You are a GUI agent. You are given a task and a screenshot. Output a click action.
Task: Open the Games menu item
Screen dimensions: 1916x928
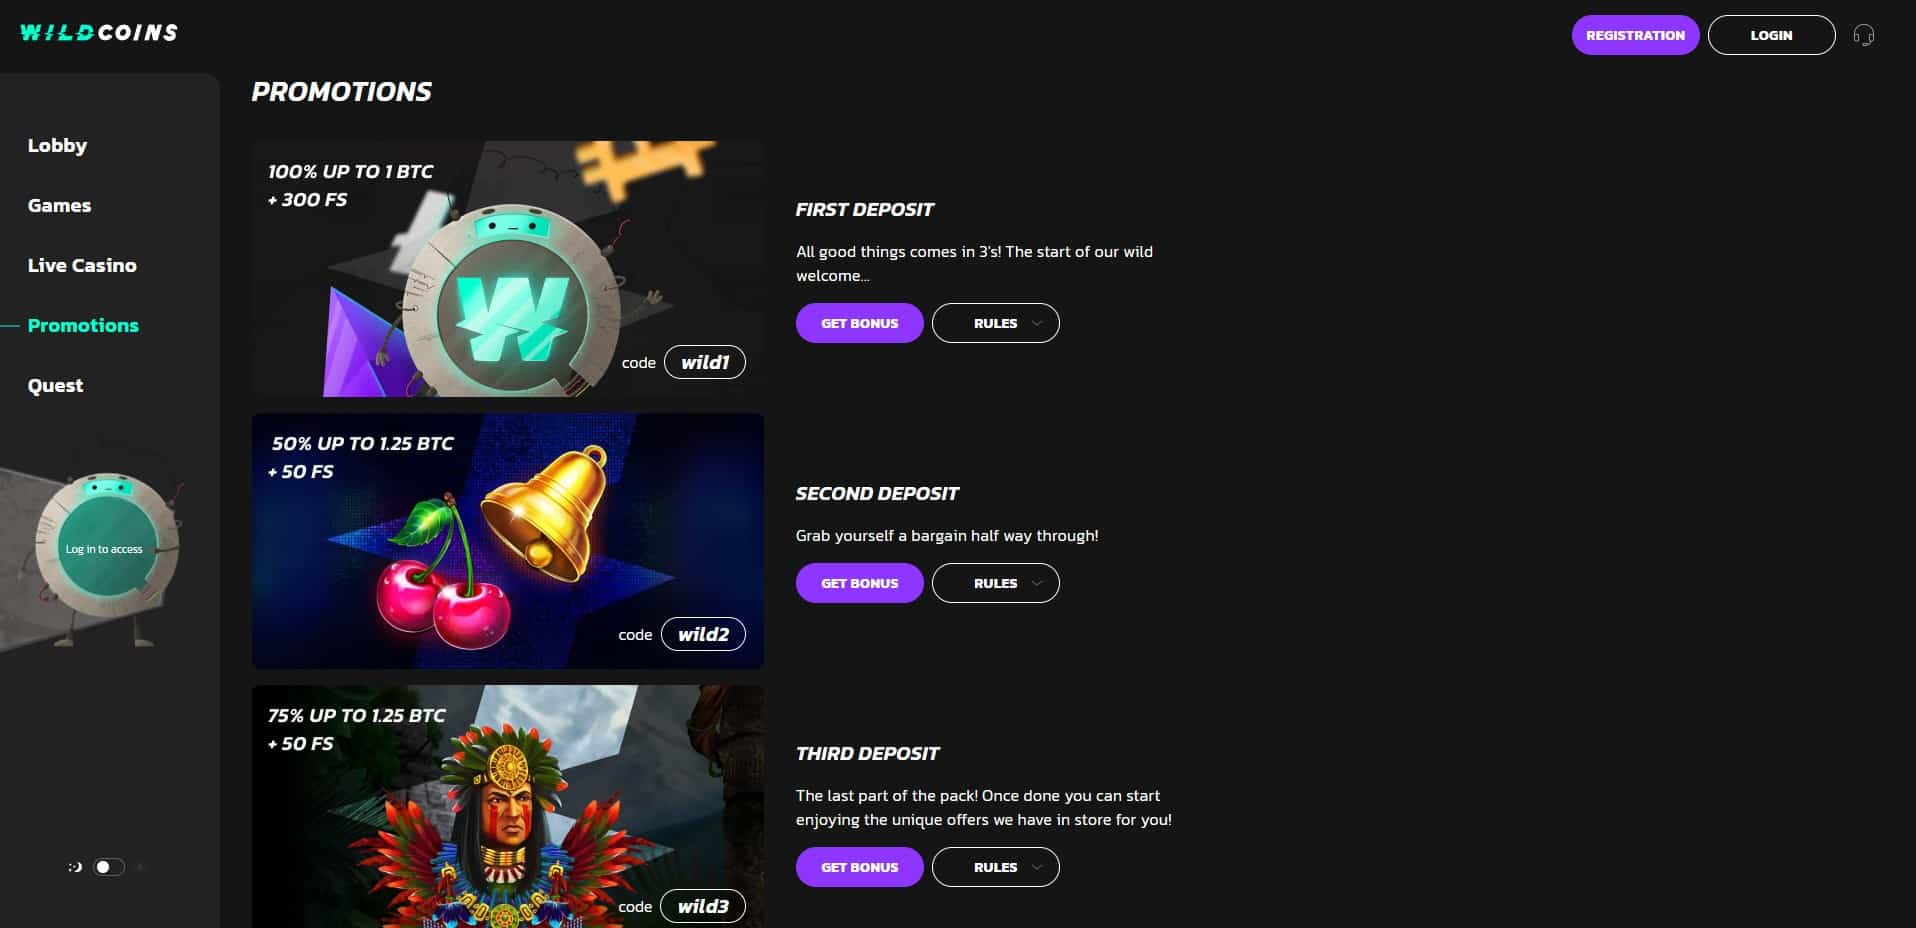tap(59, 205)
